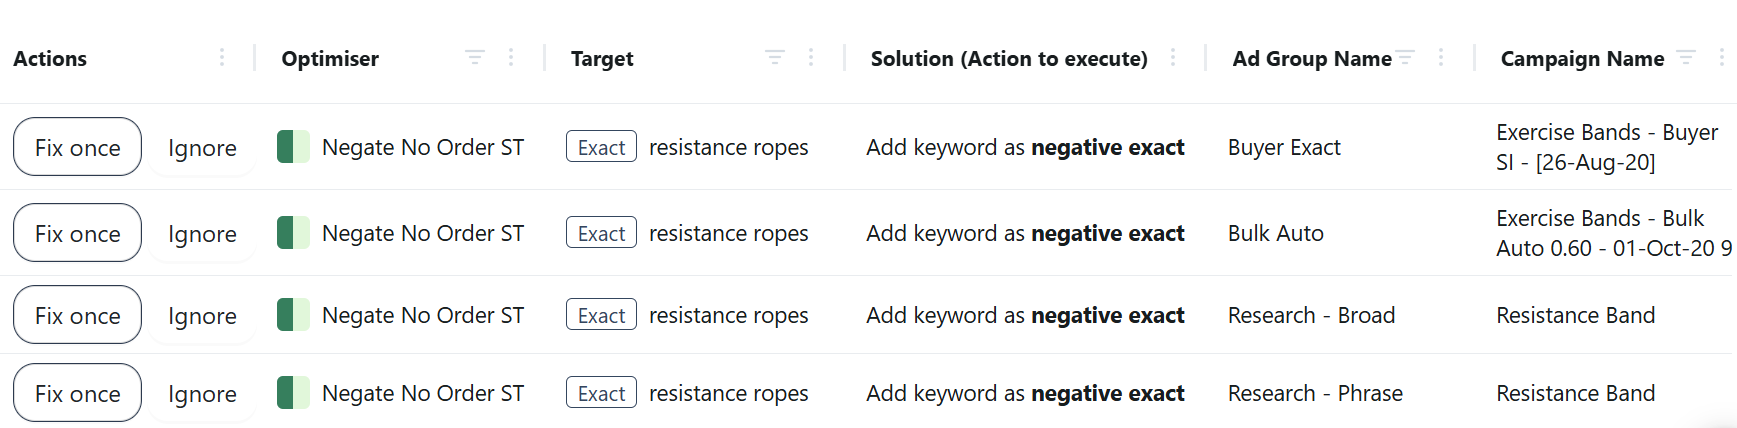Open three-dot menu in Ad Group Name header
This screenshot has width=1737, height=428.
pyautogui.click(x=1441, y=58)
